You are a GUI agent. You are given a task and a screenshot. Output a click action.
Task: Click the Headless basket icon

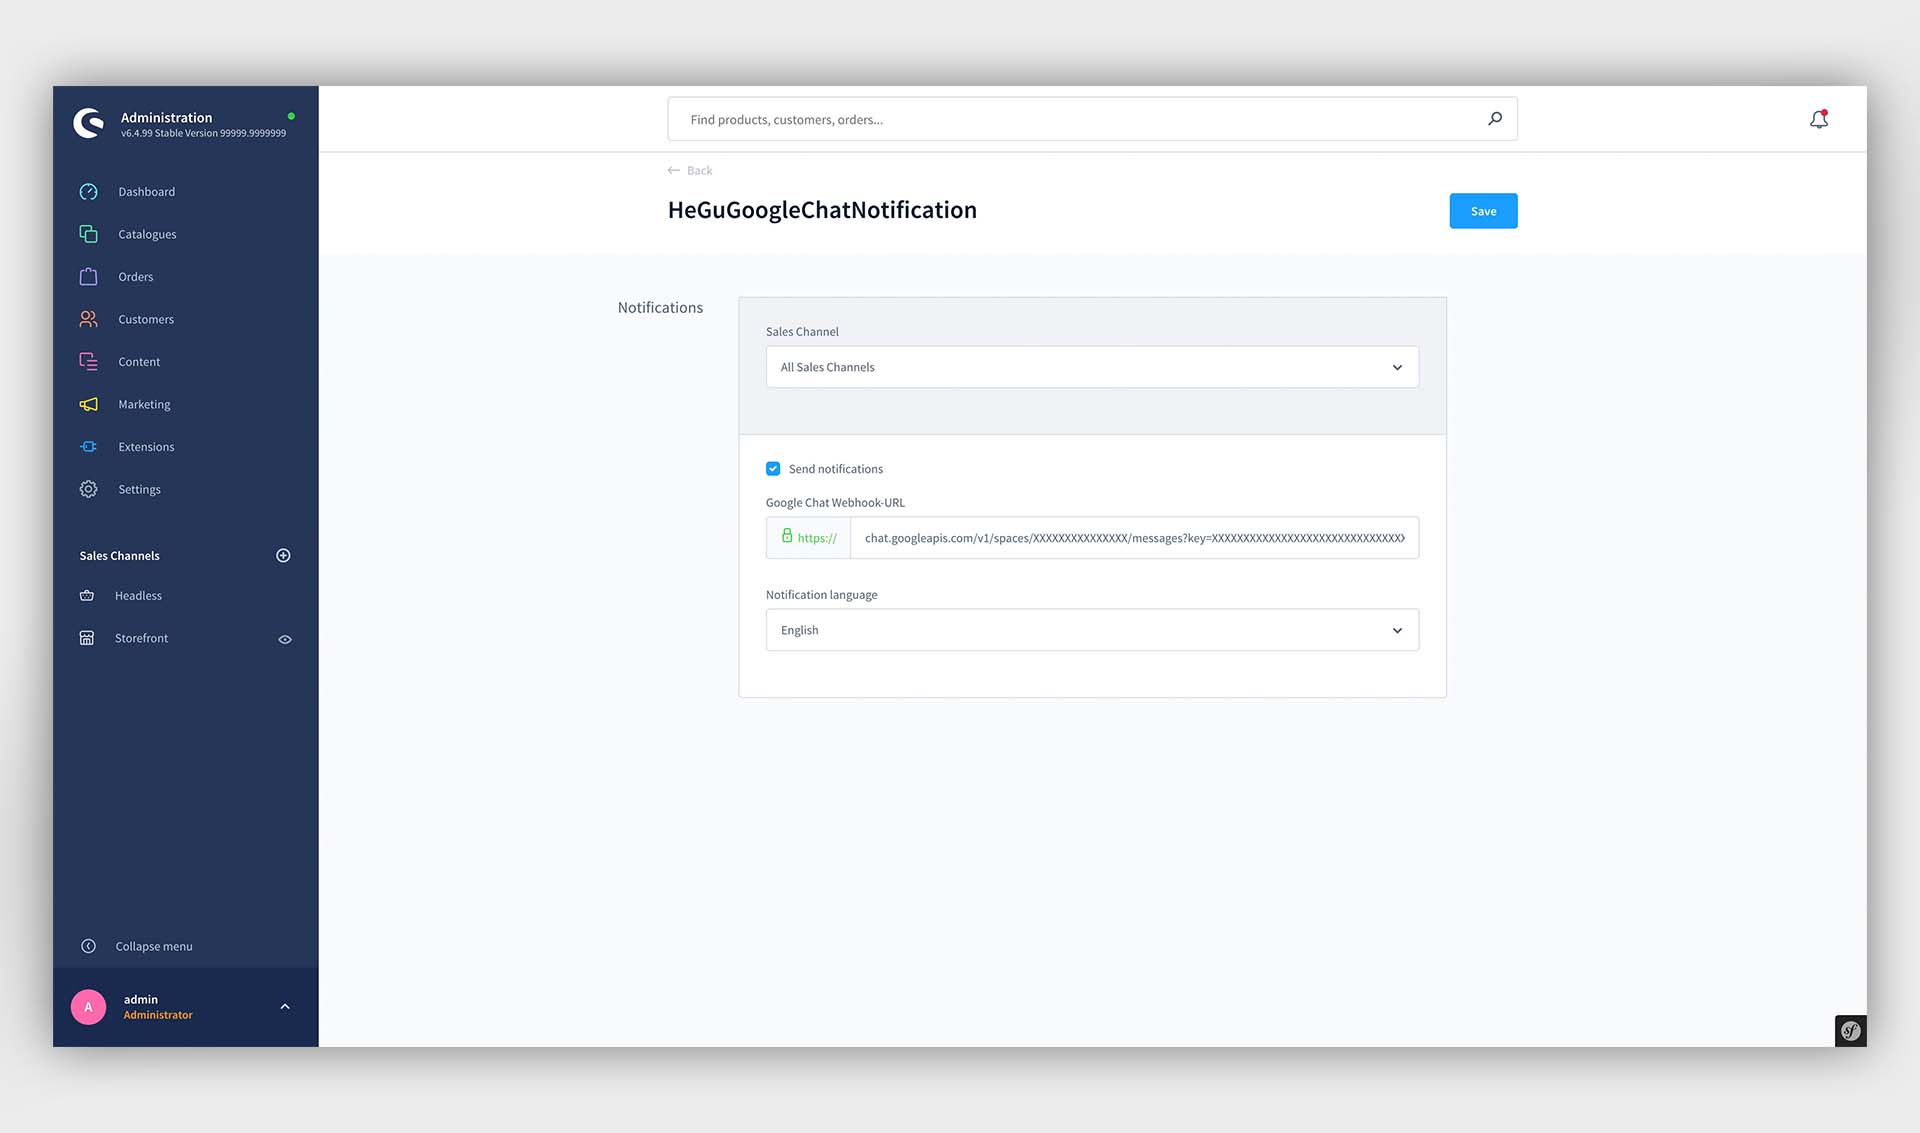pyautogui.click(x=87, y=595)
